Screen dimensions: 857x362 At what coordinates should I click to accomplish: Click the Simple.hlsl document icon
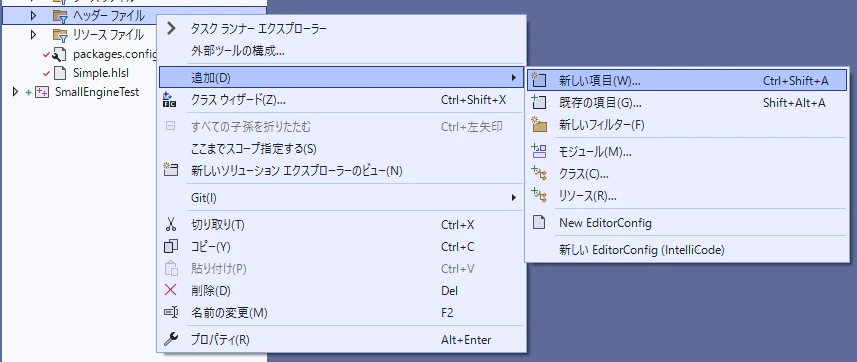[59, 73]
